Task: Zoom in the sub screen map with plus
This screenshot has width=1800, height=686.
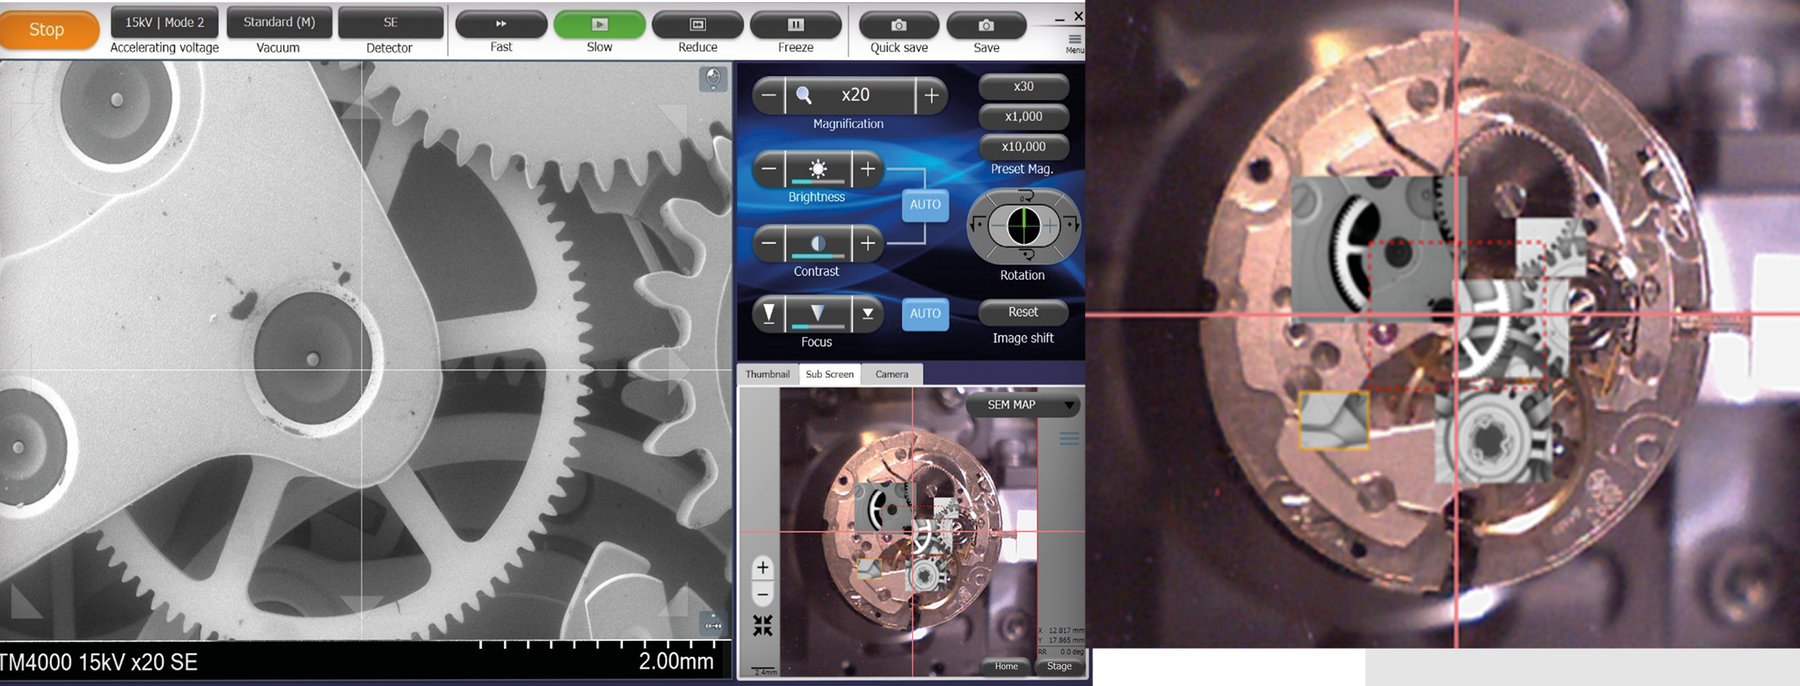Action: coord(763,568)
